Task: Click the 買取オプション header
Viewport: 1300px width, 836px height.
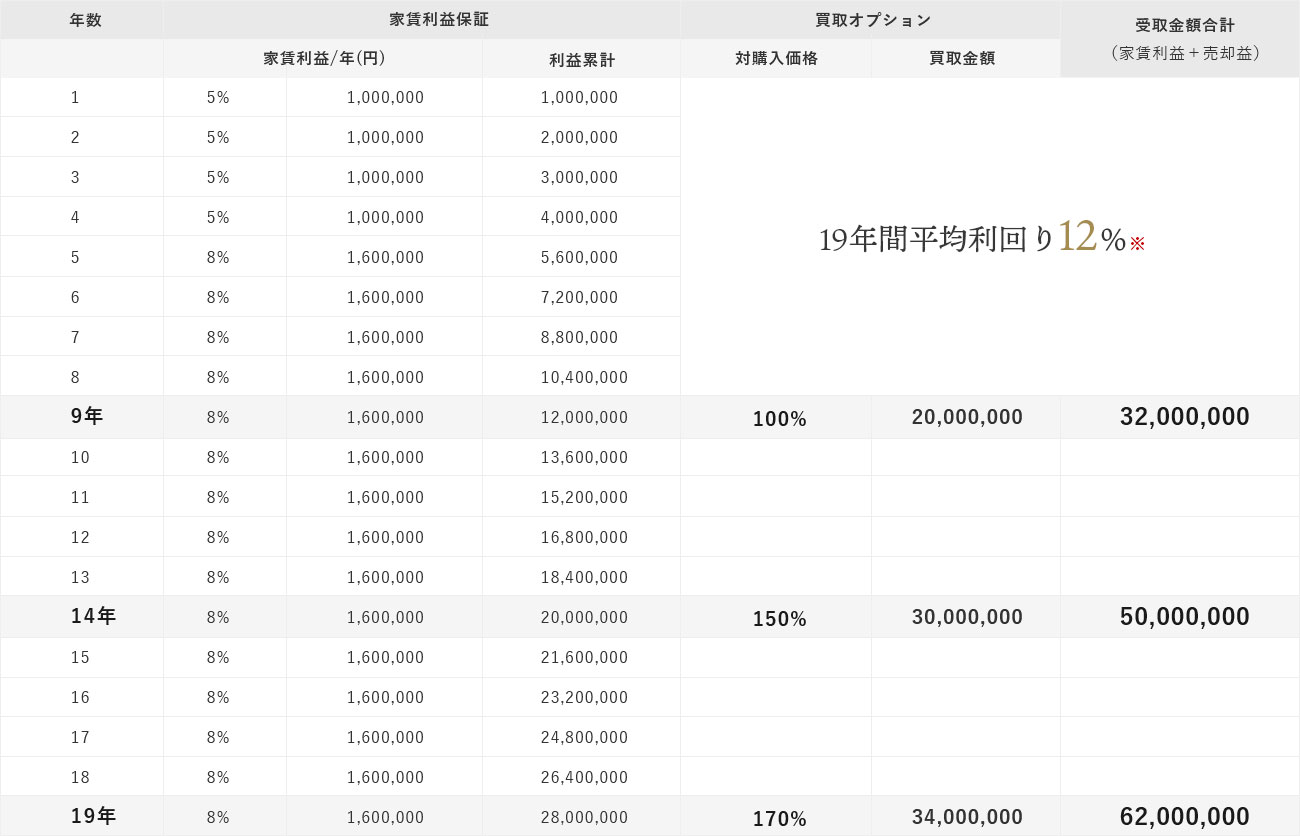Action: coord(872,19)
